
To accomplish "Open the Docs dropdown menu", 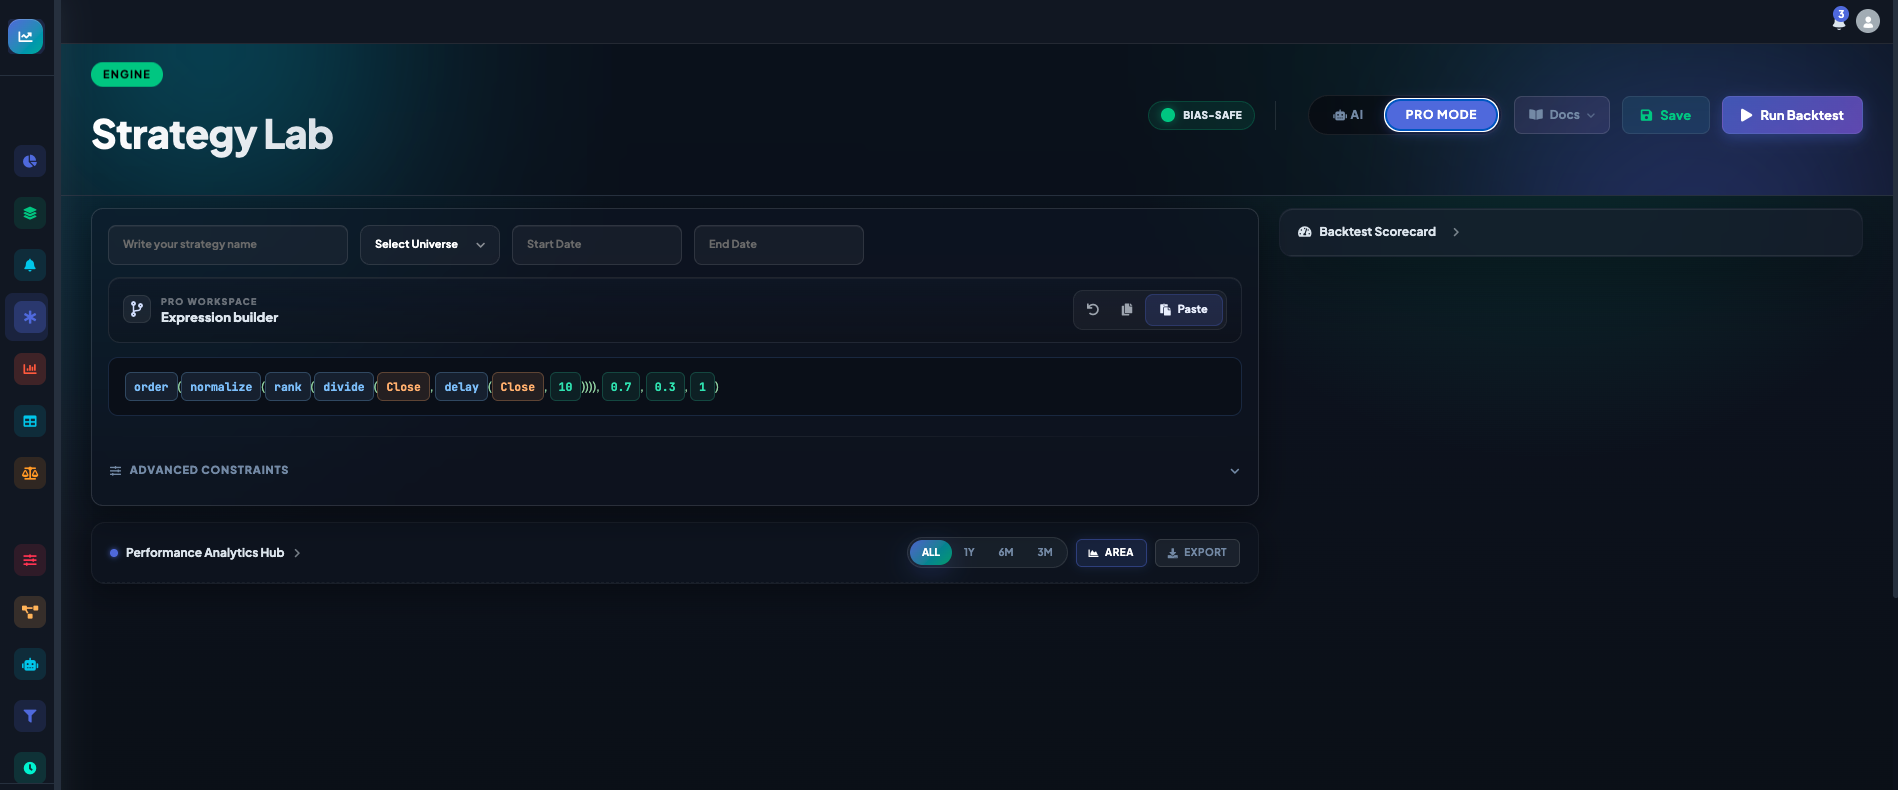I will 1562,115.
